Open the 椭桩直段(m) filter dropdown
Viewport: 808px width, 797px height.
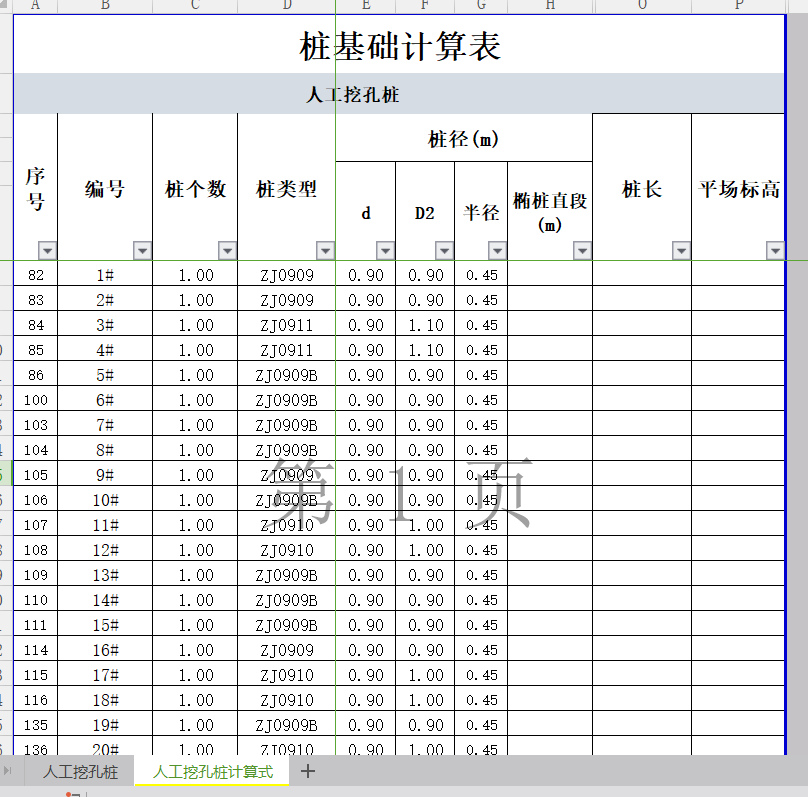click(x=582, y=250)
